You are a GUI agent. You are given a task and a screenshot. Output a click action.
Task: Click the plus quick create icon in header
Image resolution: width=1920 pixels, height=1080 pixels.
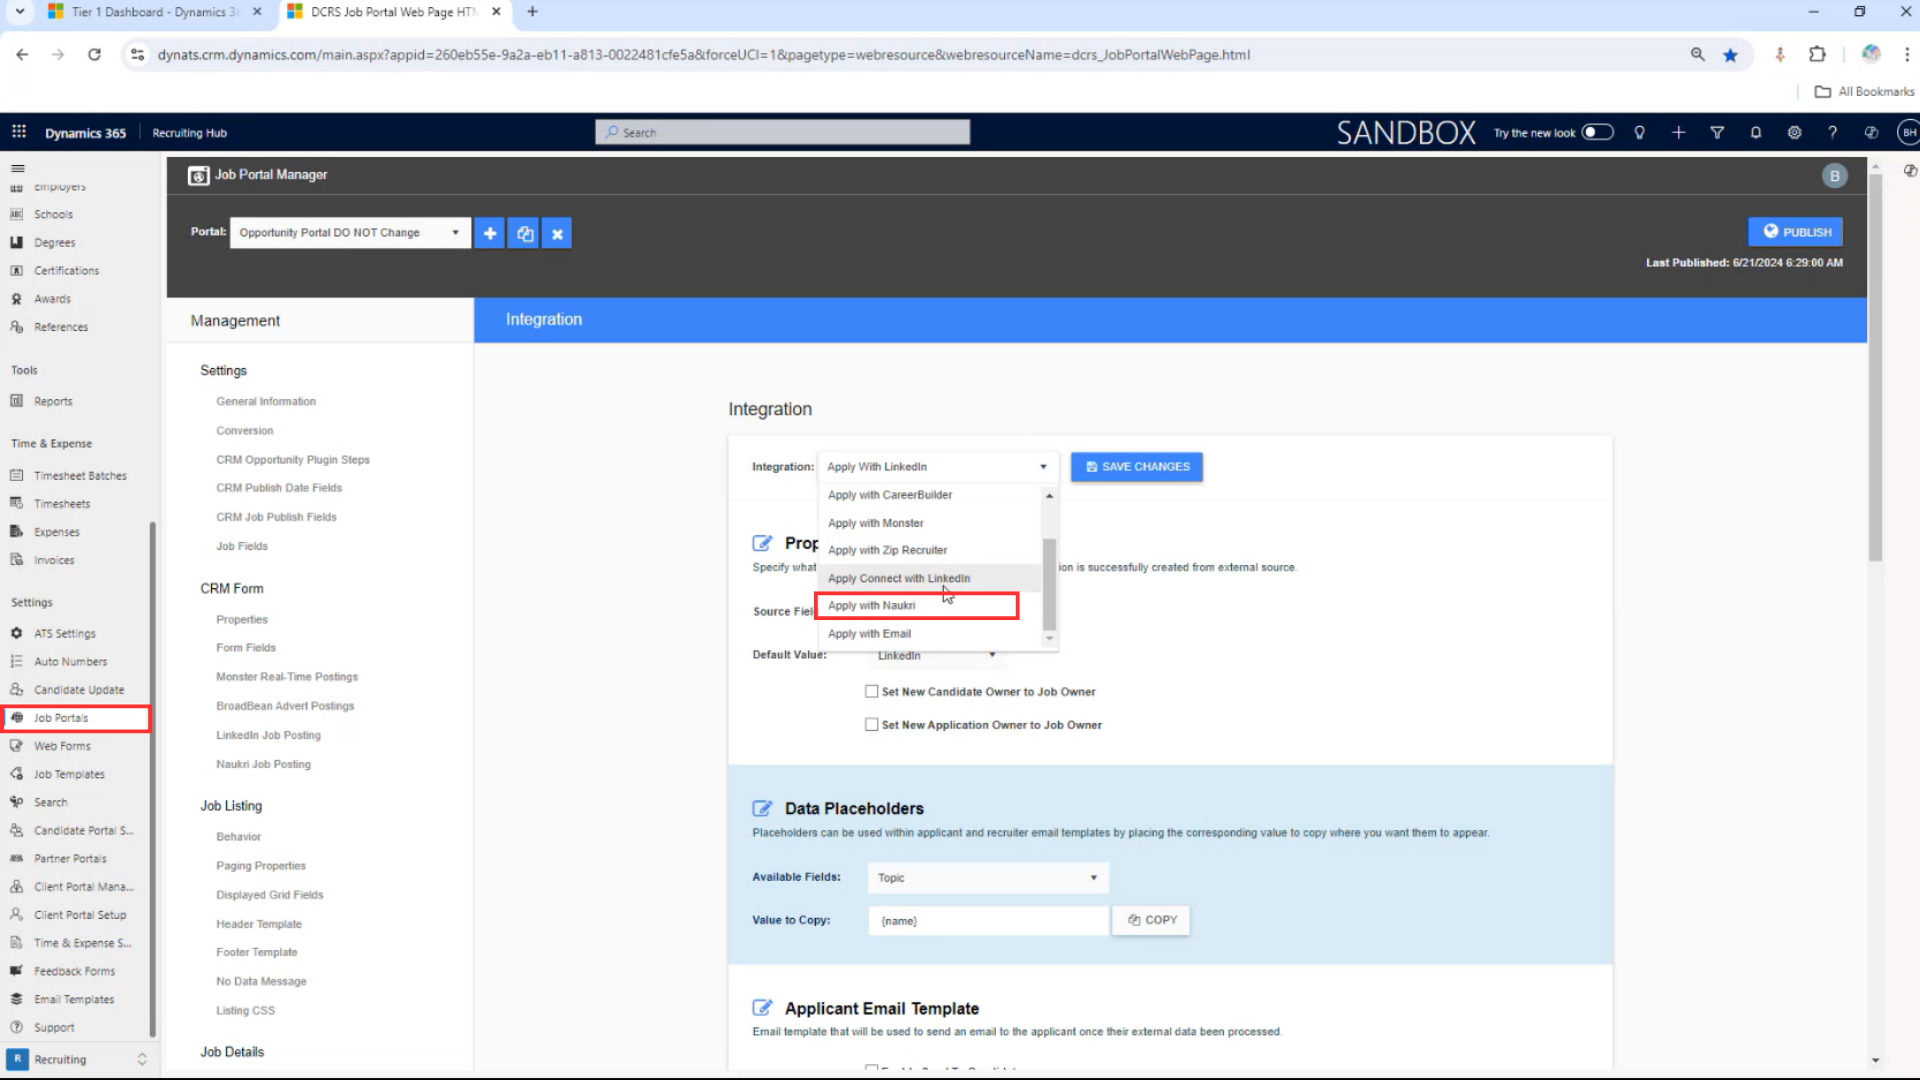tap(1678, 132)
